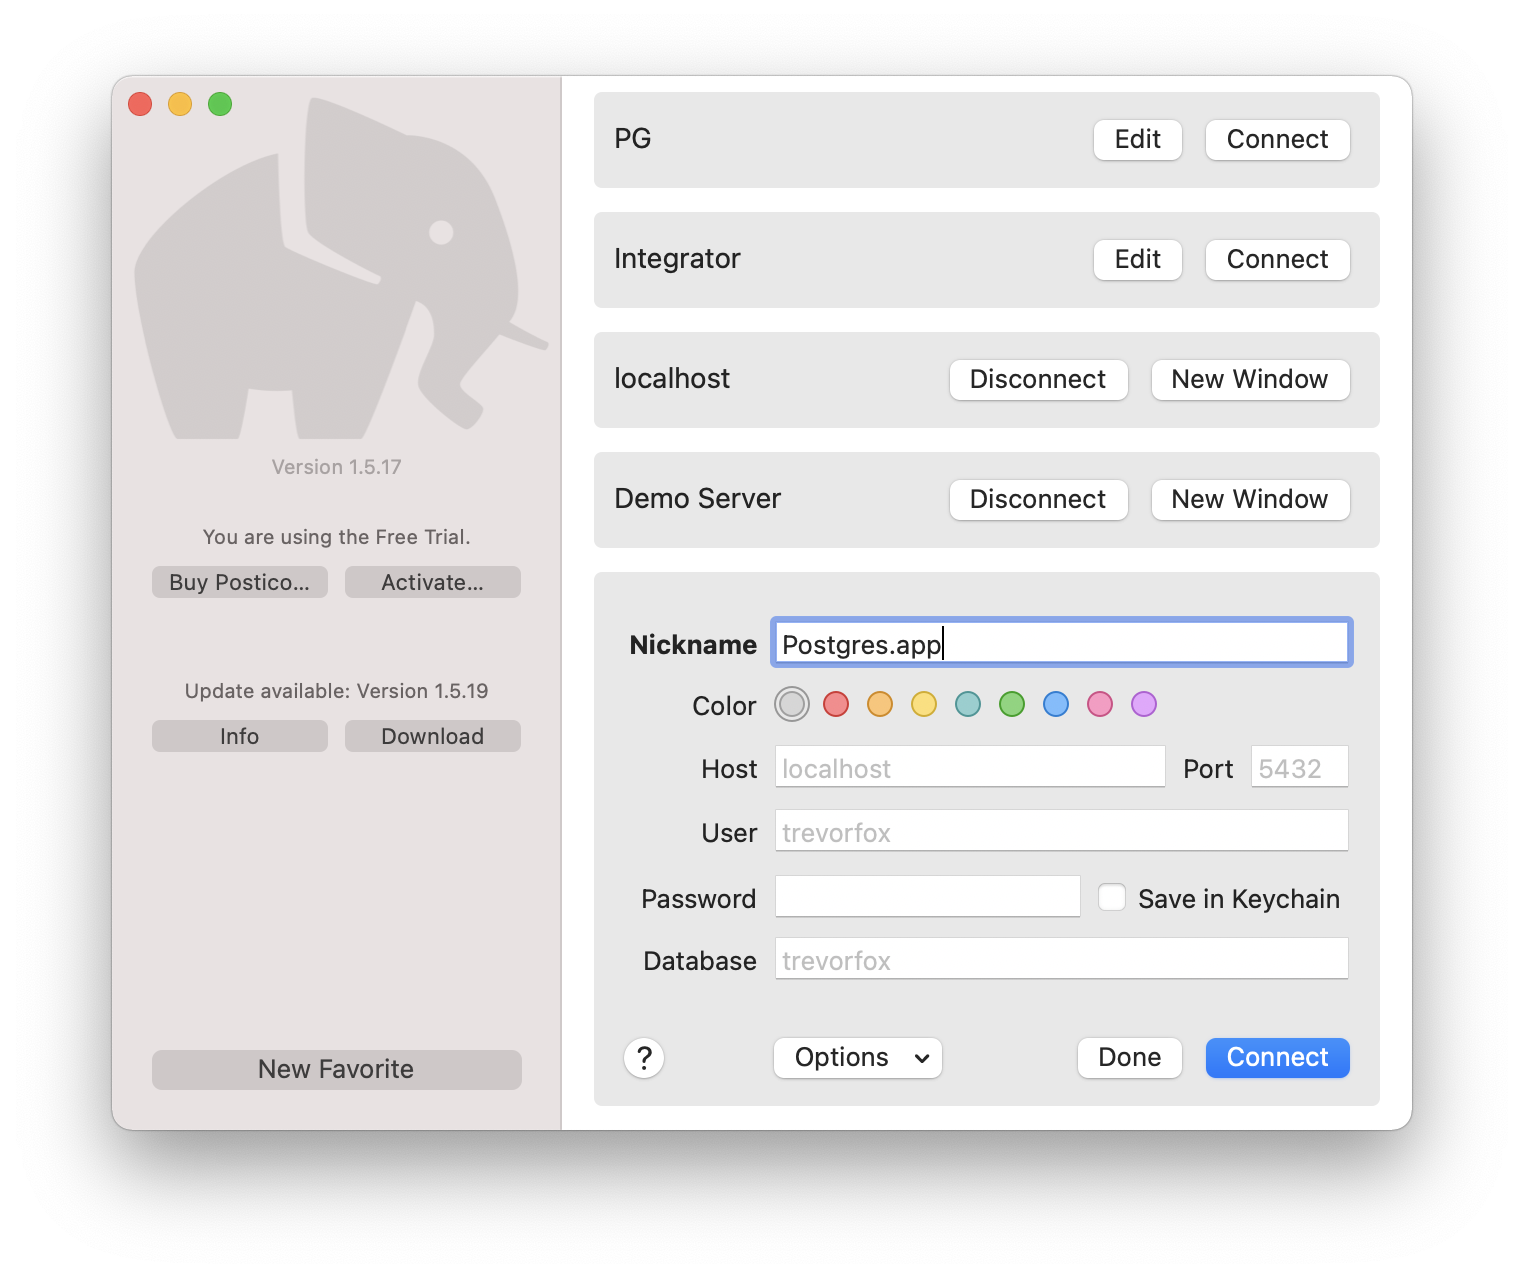The image size is (1524, 1278).
Task: Click 'Update available: Version 1.5.19' text
Action: [337, 691]
